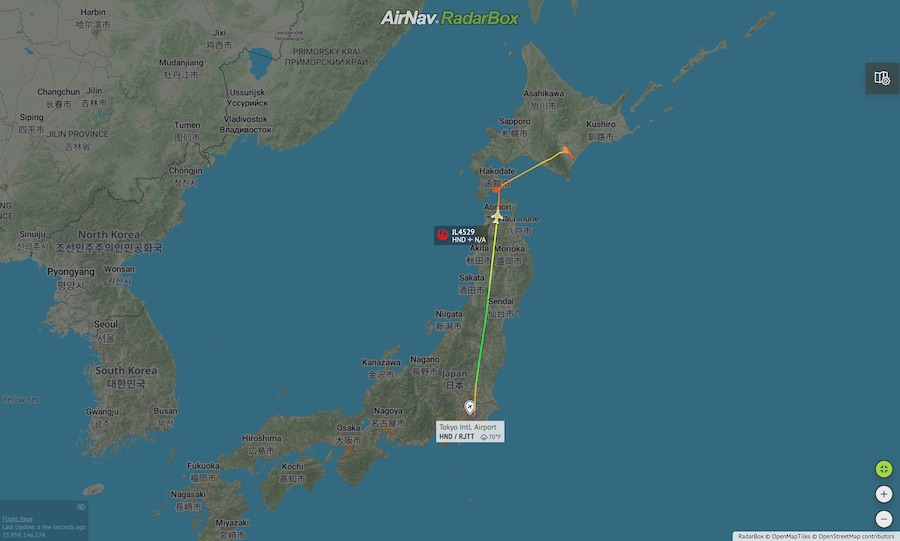Image resolution: width=900 pixels, height=541 pixels.
Task: Hide the flight info panel with eye icon
Action: (x=82, y=507)
